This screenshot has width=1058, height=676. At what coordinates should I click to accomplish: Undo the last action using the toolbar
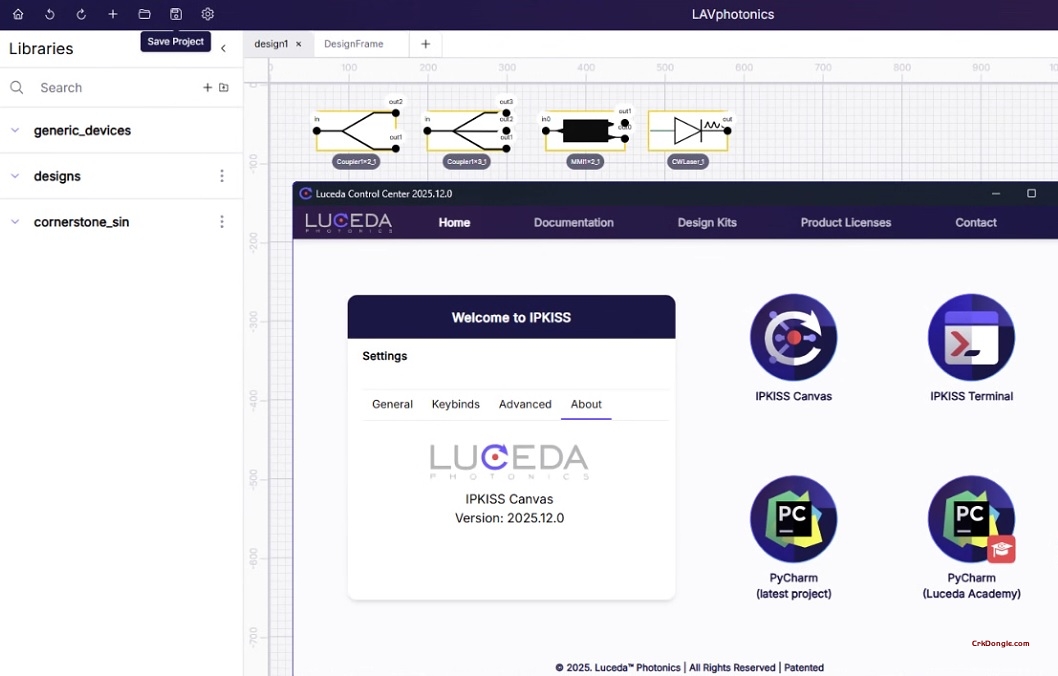point(49,14)
